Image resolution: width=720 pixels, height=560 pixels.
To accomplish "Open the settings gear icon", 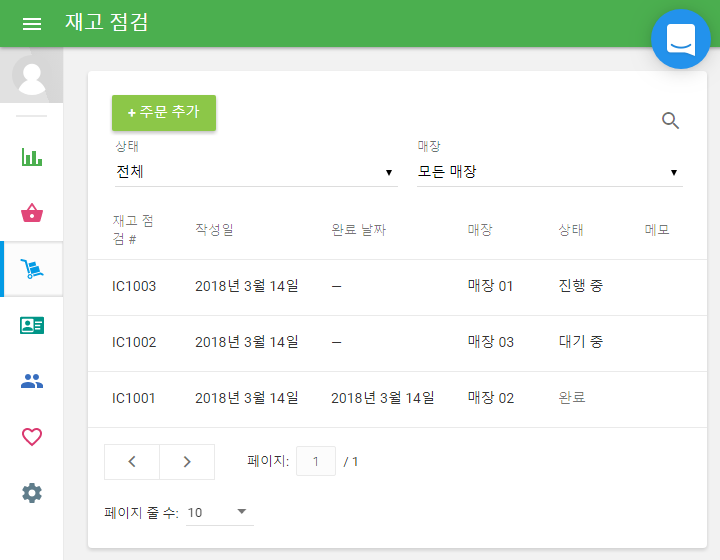I will coord(32,493).
